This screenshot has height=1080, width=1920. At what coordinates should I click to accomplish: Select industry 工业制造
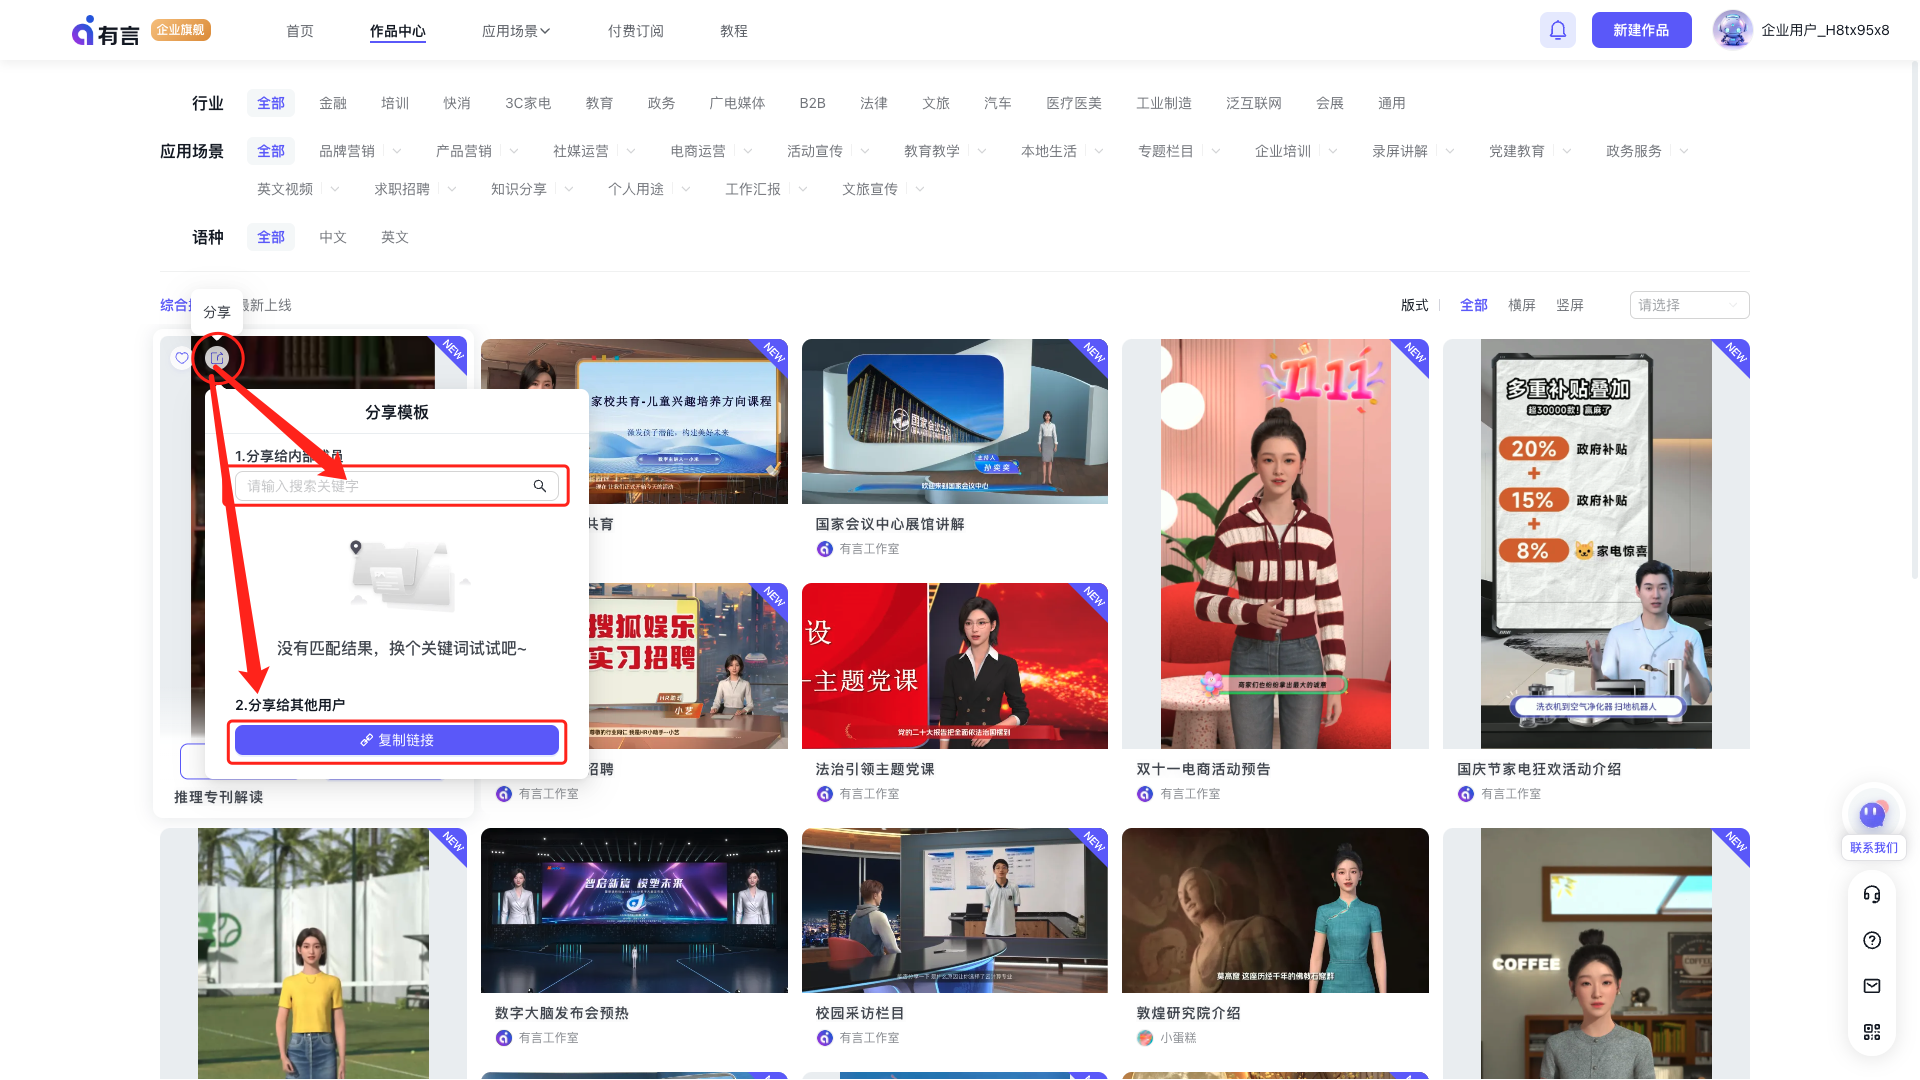[x=1164, y=103]
